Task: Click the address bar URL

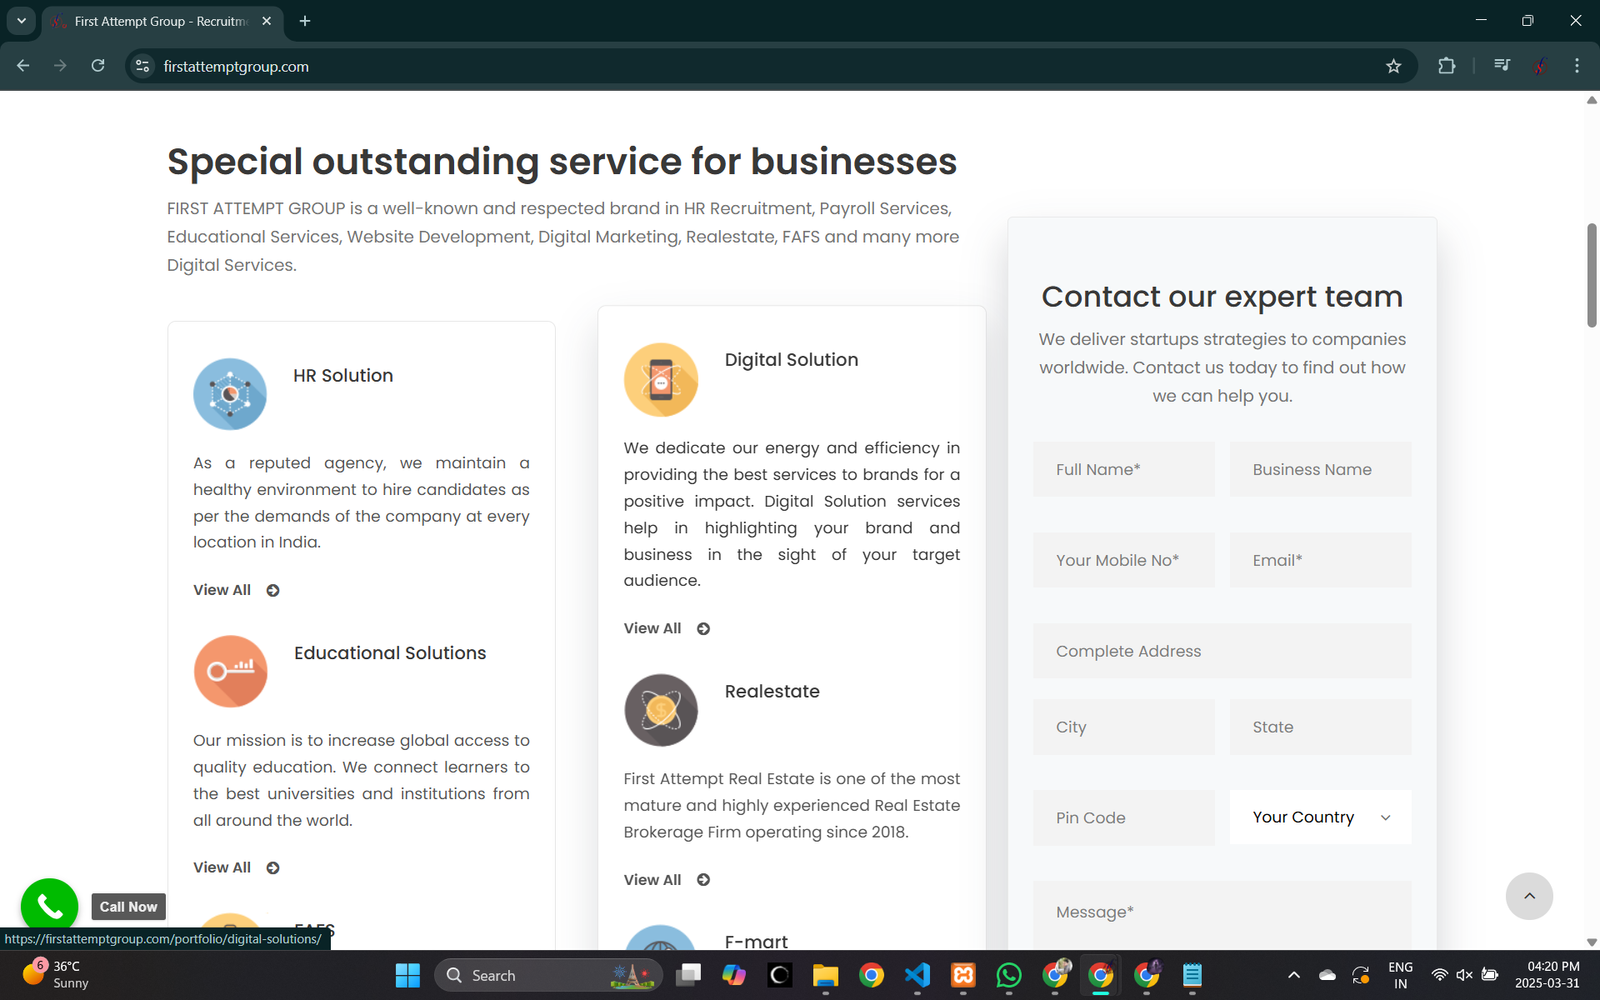Action: click(236, 67)
